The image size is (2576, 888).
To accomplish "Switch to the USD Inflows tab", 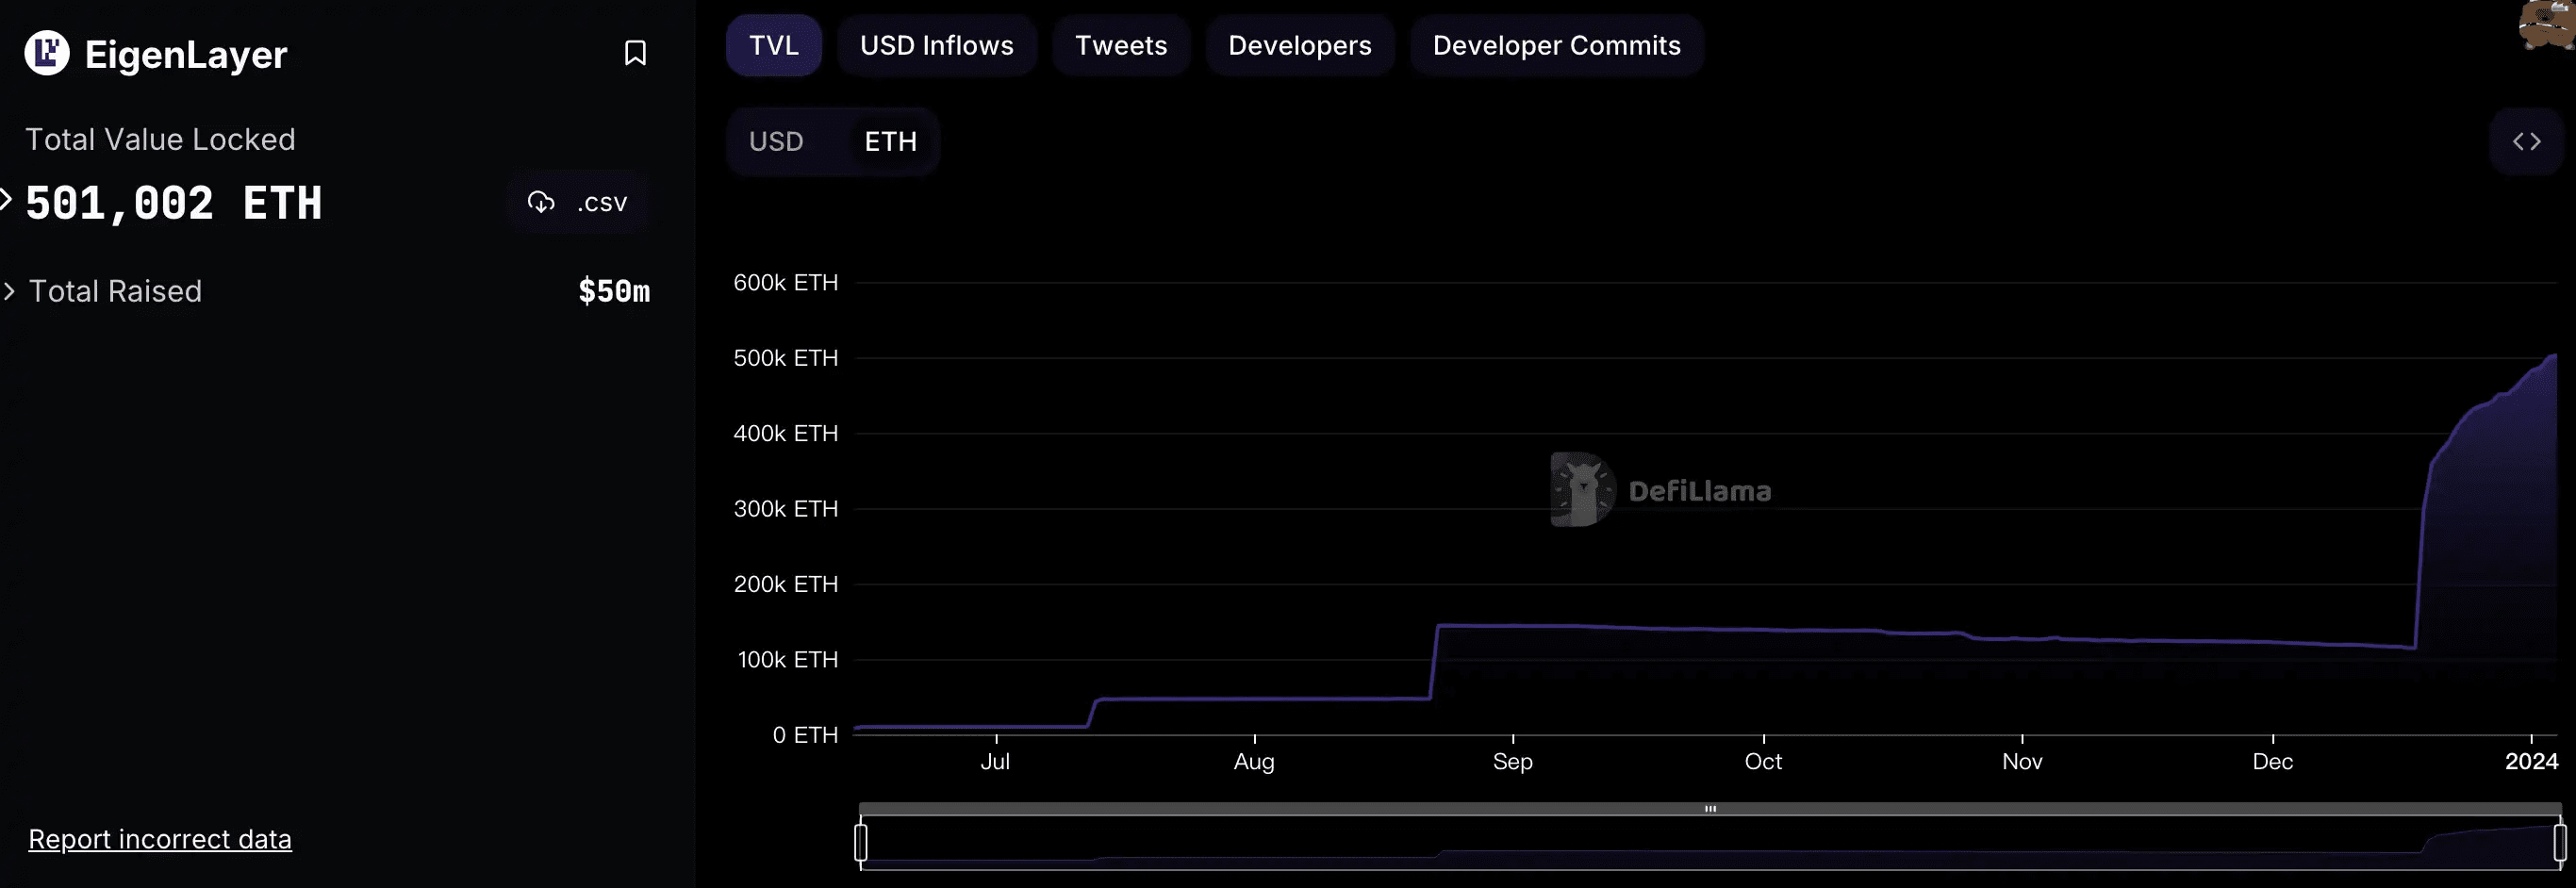I will 936,45.
